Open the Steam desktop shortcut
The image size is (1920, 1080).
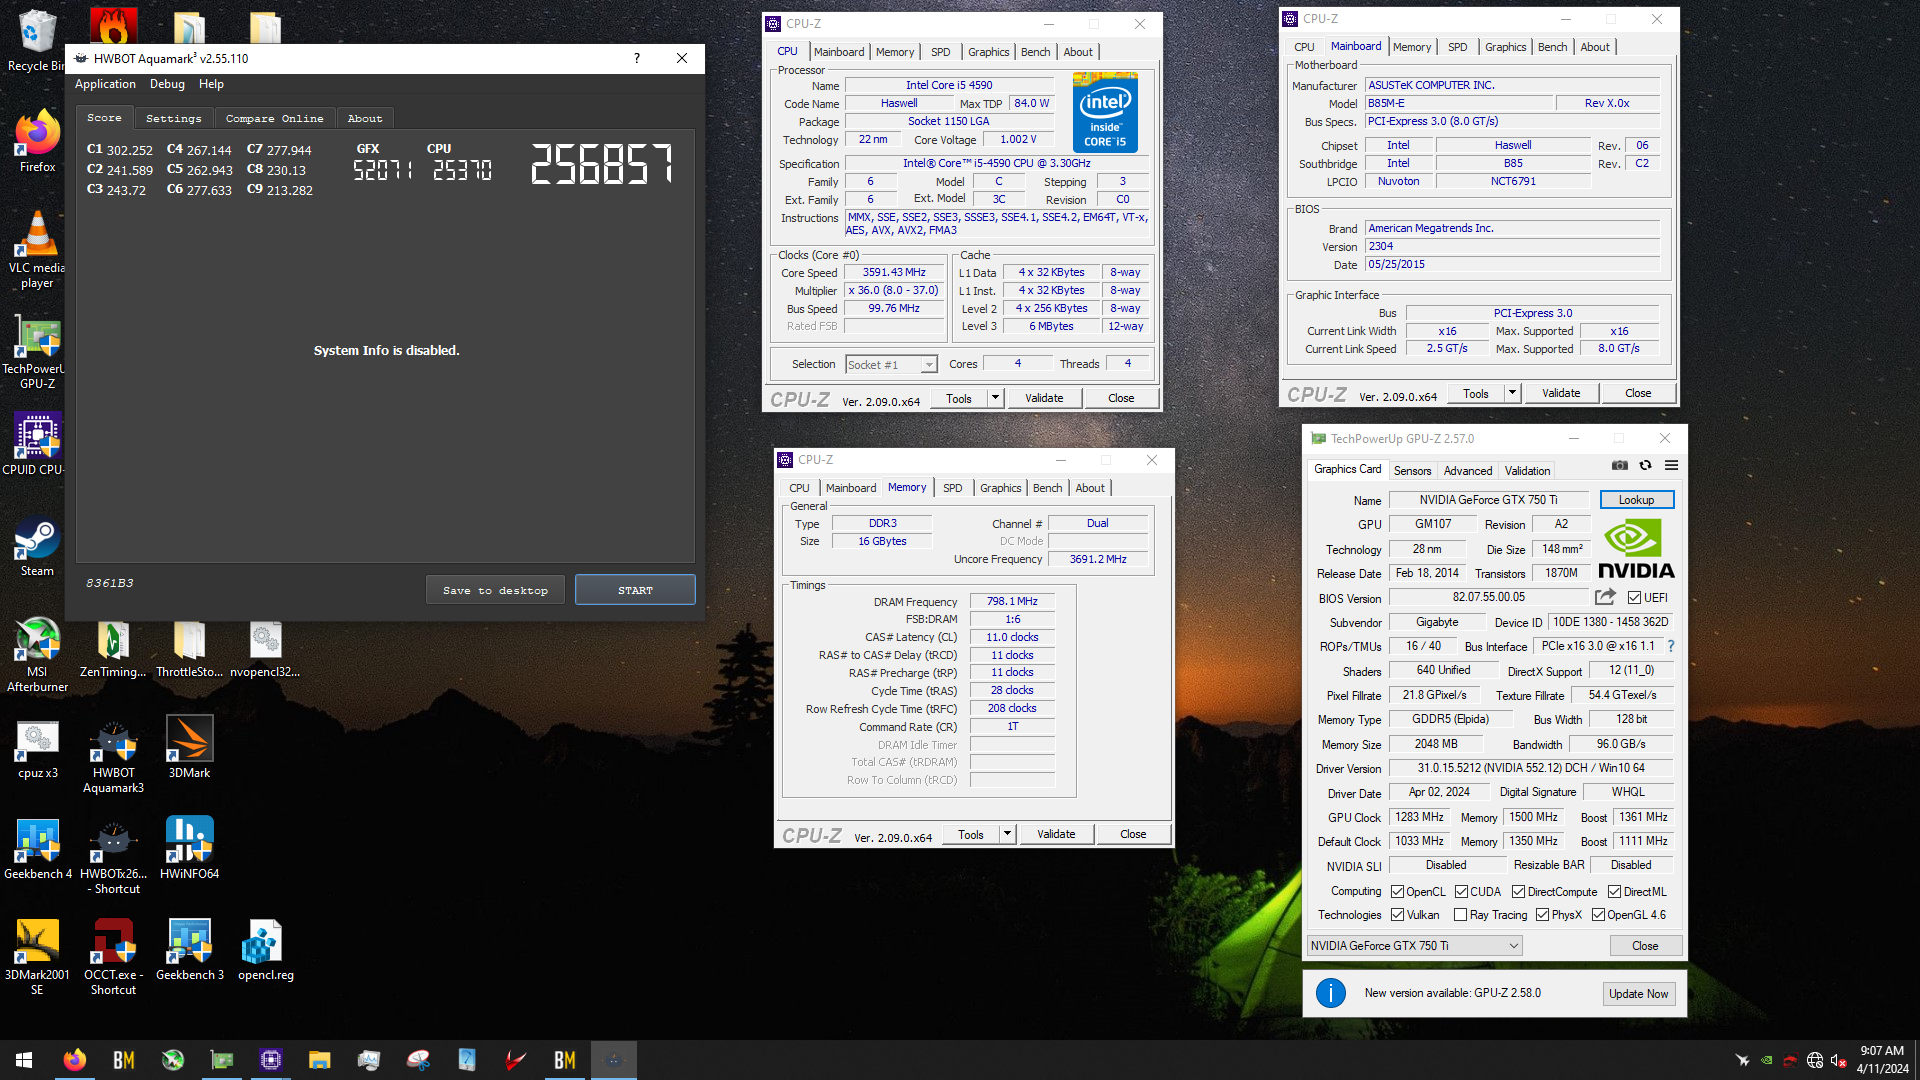tap(37, 546)
